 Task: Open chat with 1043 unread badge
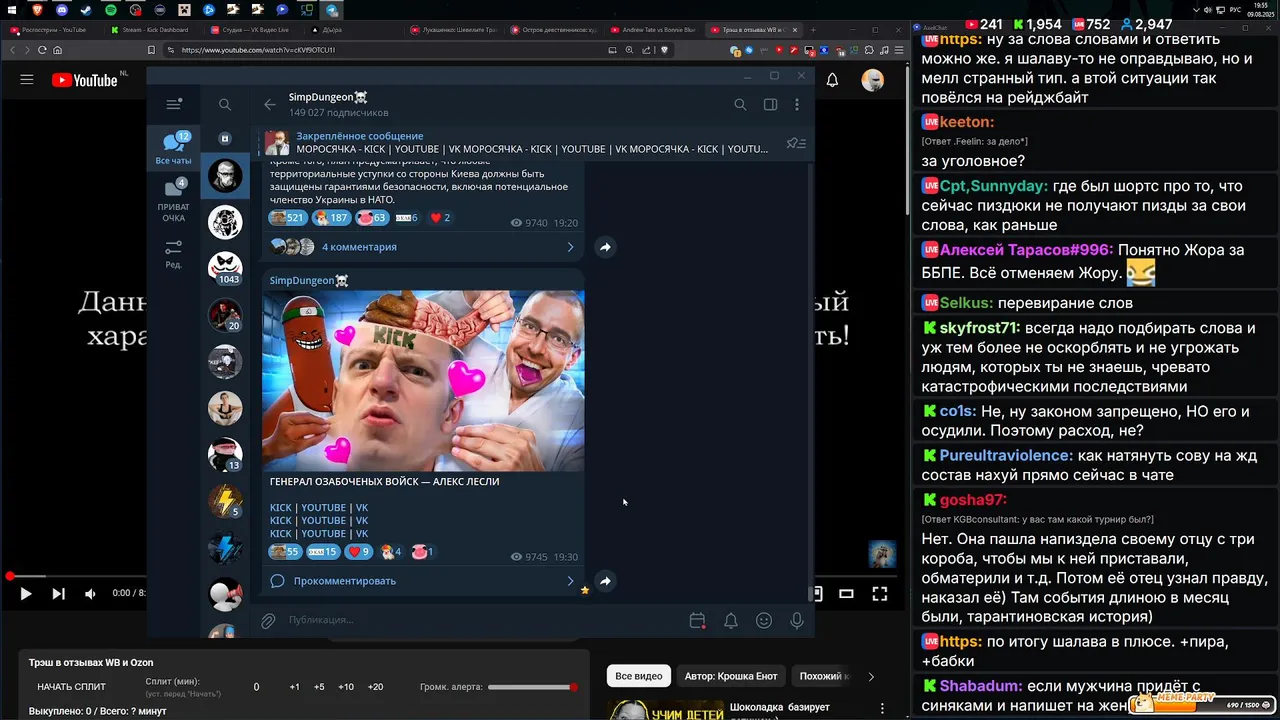click(225, 269)
